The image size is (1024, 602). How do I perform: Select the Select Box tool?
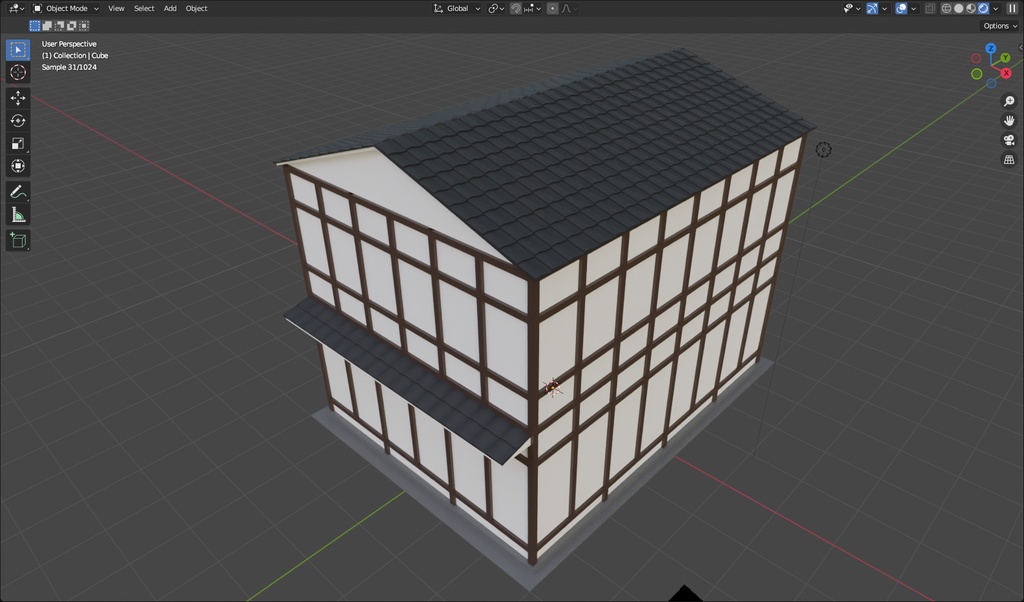pos(18,50)
